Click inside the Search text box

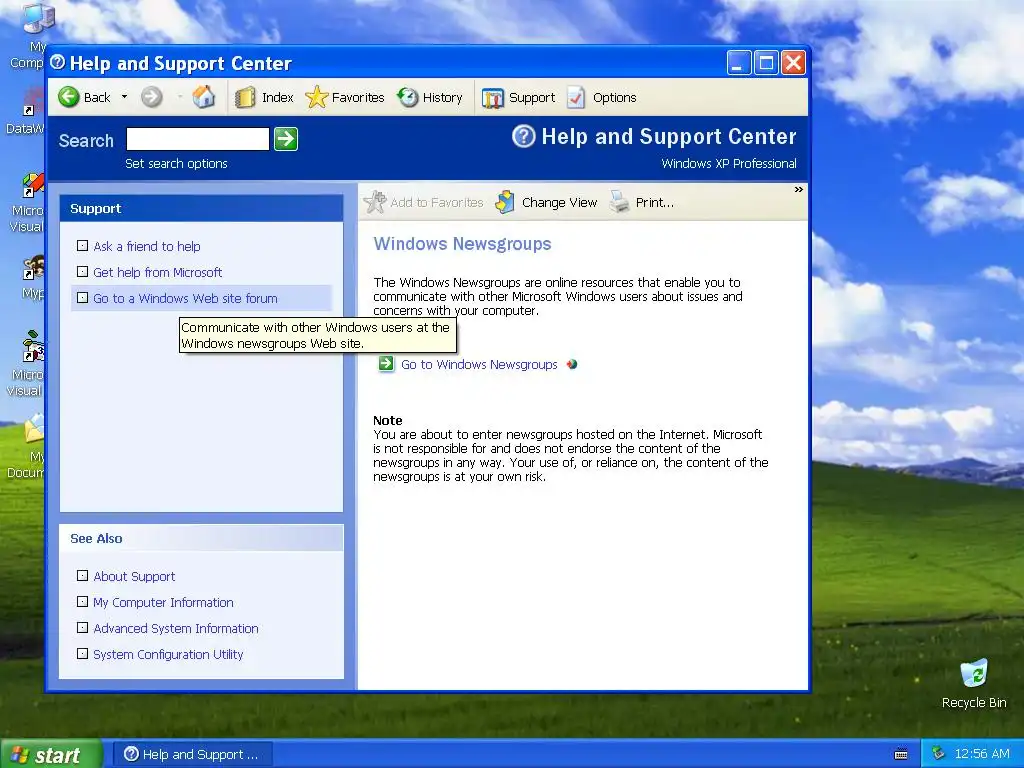point(197,139)
